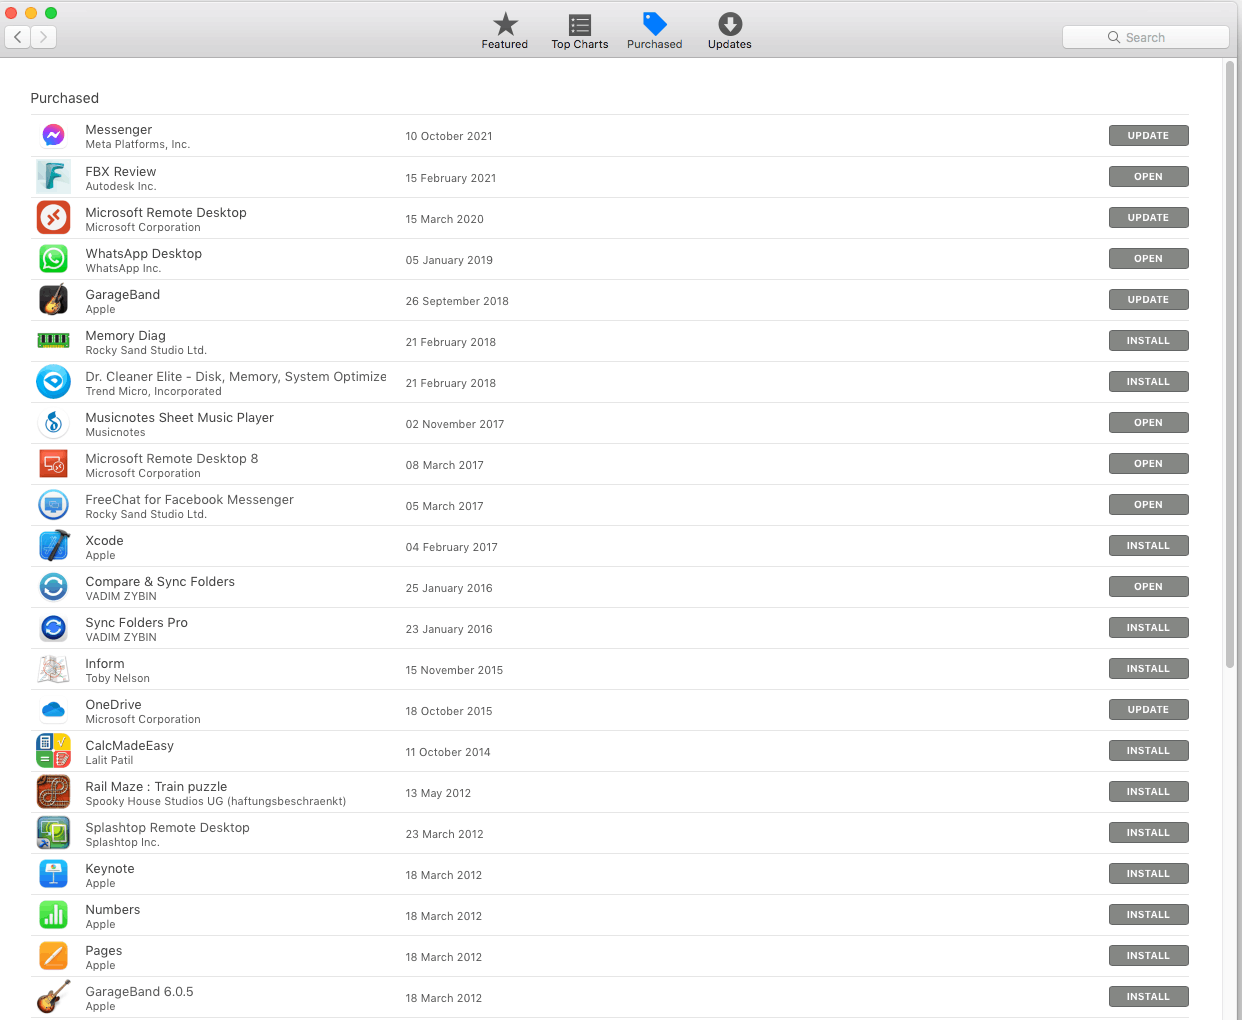Screen dimensions: 1242x1020
Task: Click the WhatsApp Desktop title text
Action: (143, 253)
